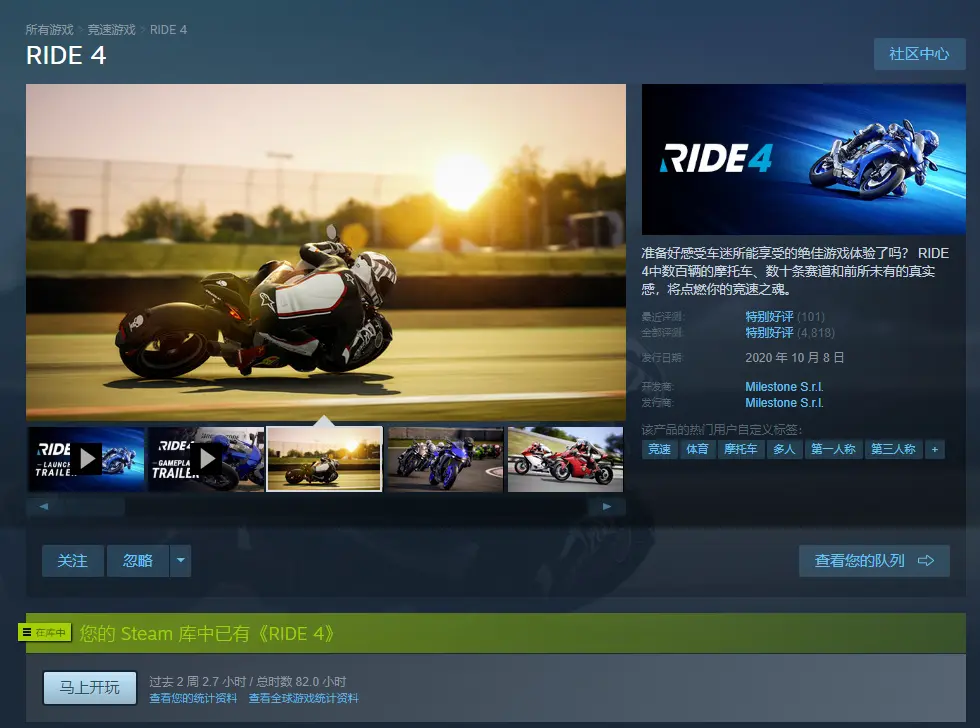Image resolution: width=980 pixels, height=728 pixels.
Task: Select the sunset motorcycle screenshot thumbnail
Action: coord(324,459)
